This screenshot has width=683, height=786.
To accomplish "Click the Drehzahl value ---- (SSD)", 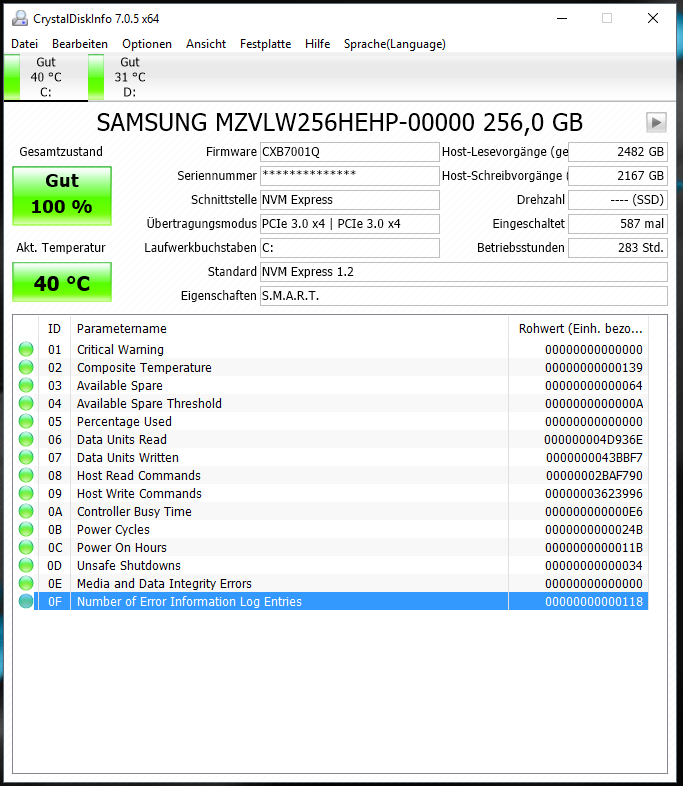I will [x=618, y=200].
